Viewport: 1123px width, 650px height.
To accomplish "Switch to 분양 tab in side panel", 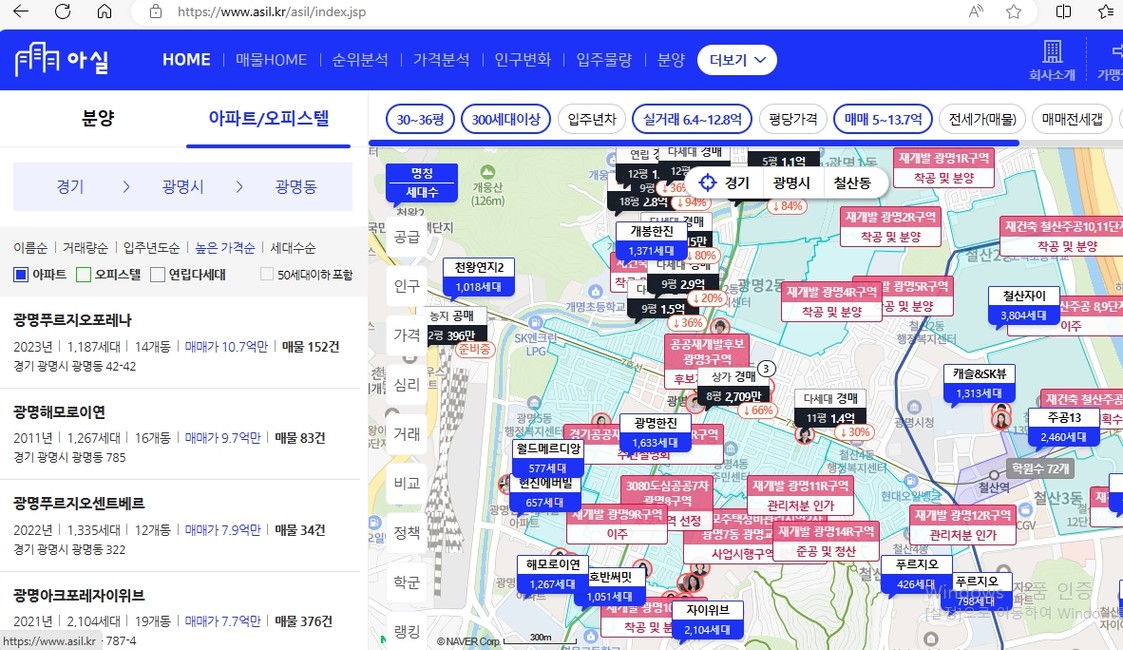I will tap(97, 118).
